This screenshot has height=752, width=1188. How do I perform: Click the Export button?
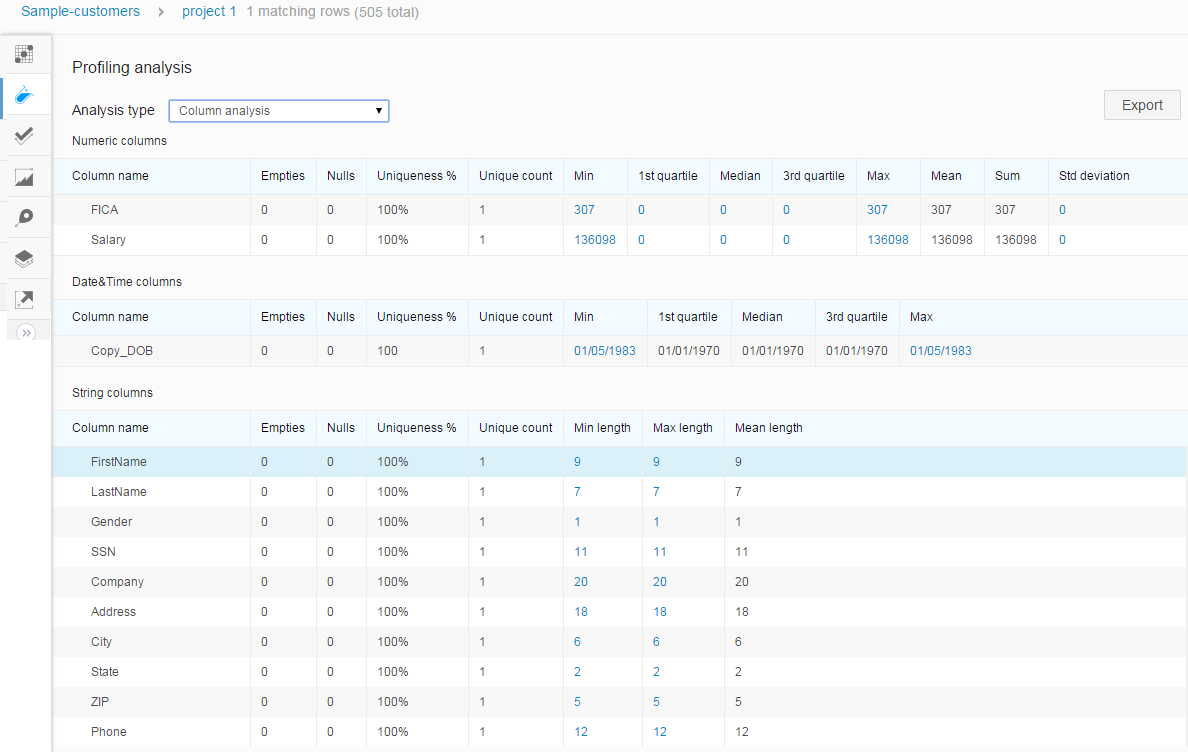click(1142, 105)
